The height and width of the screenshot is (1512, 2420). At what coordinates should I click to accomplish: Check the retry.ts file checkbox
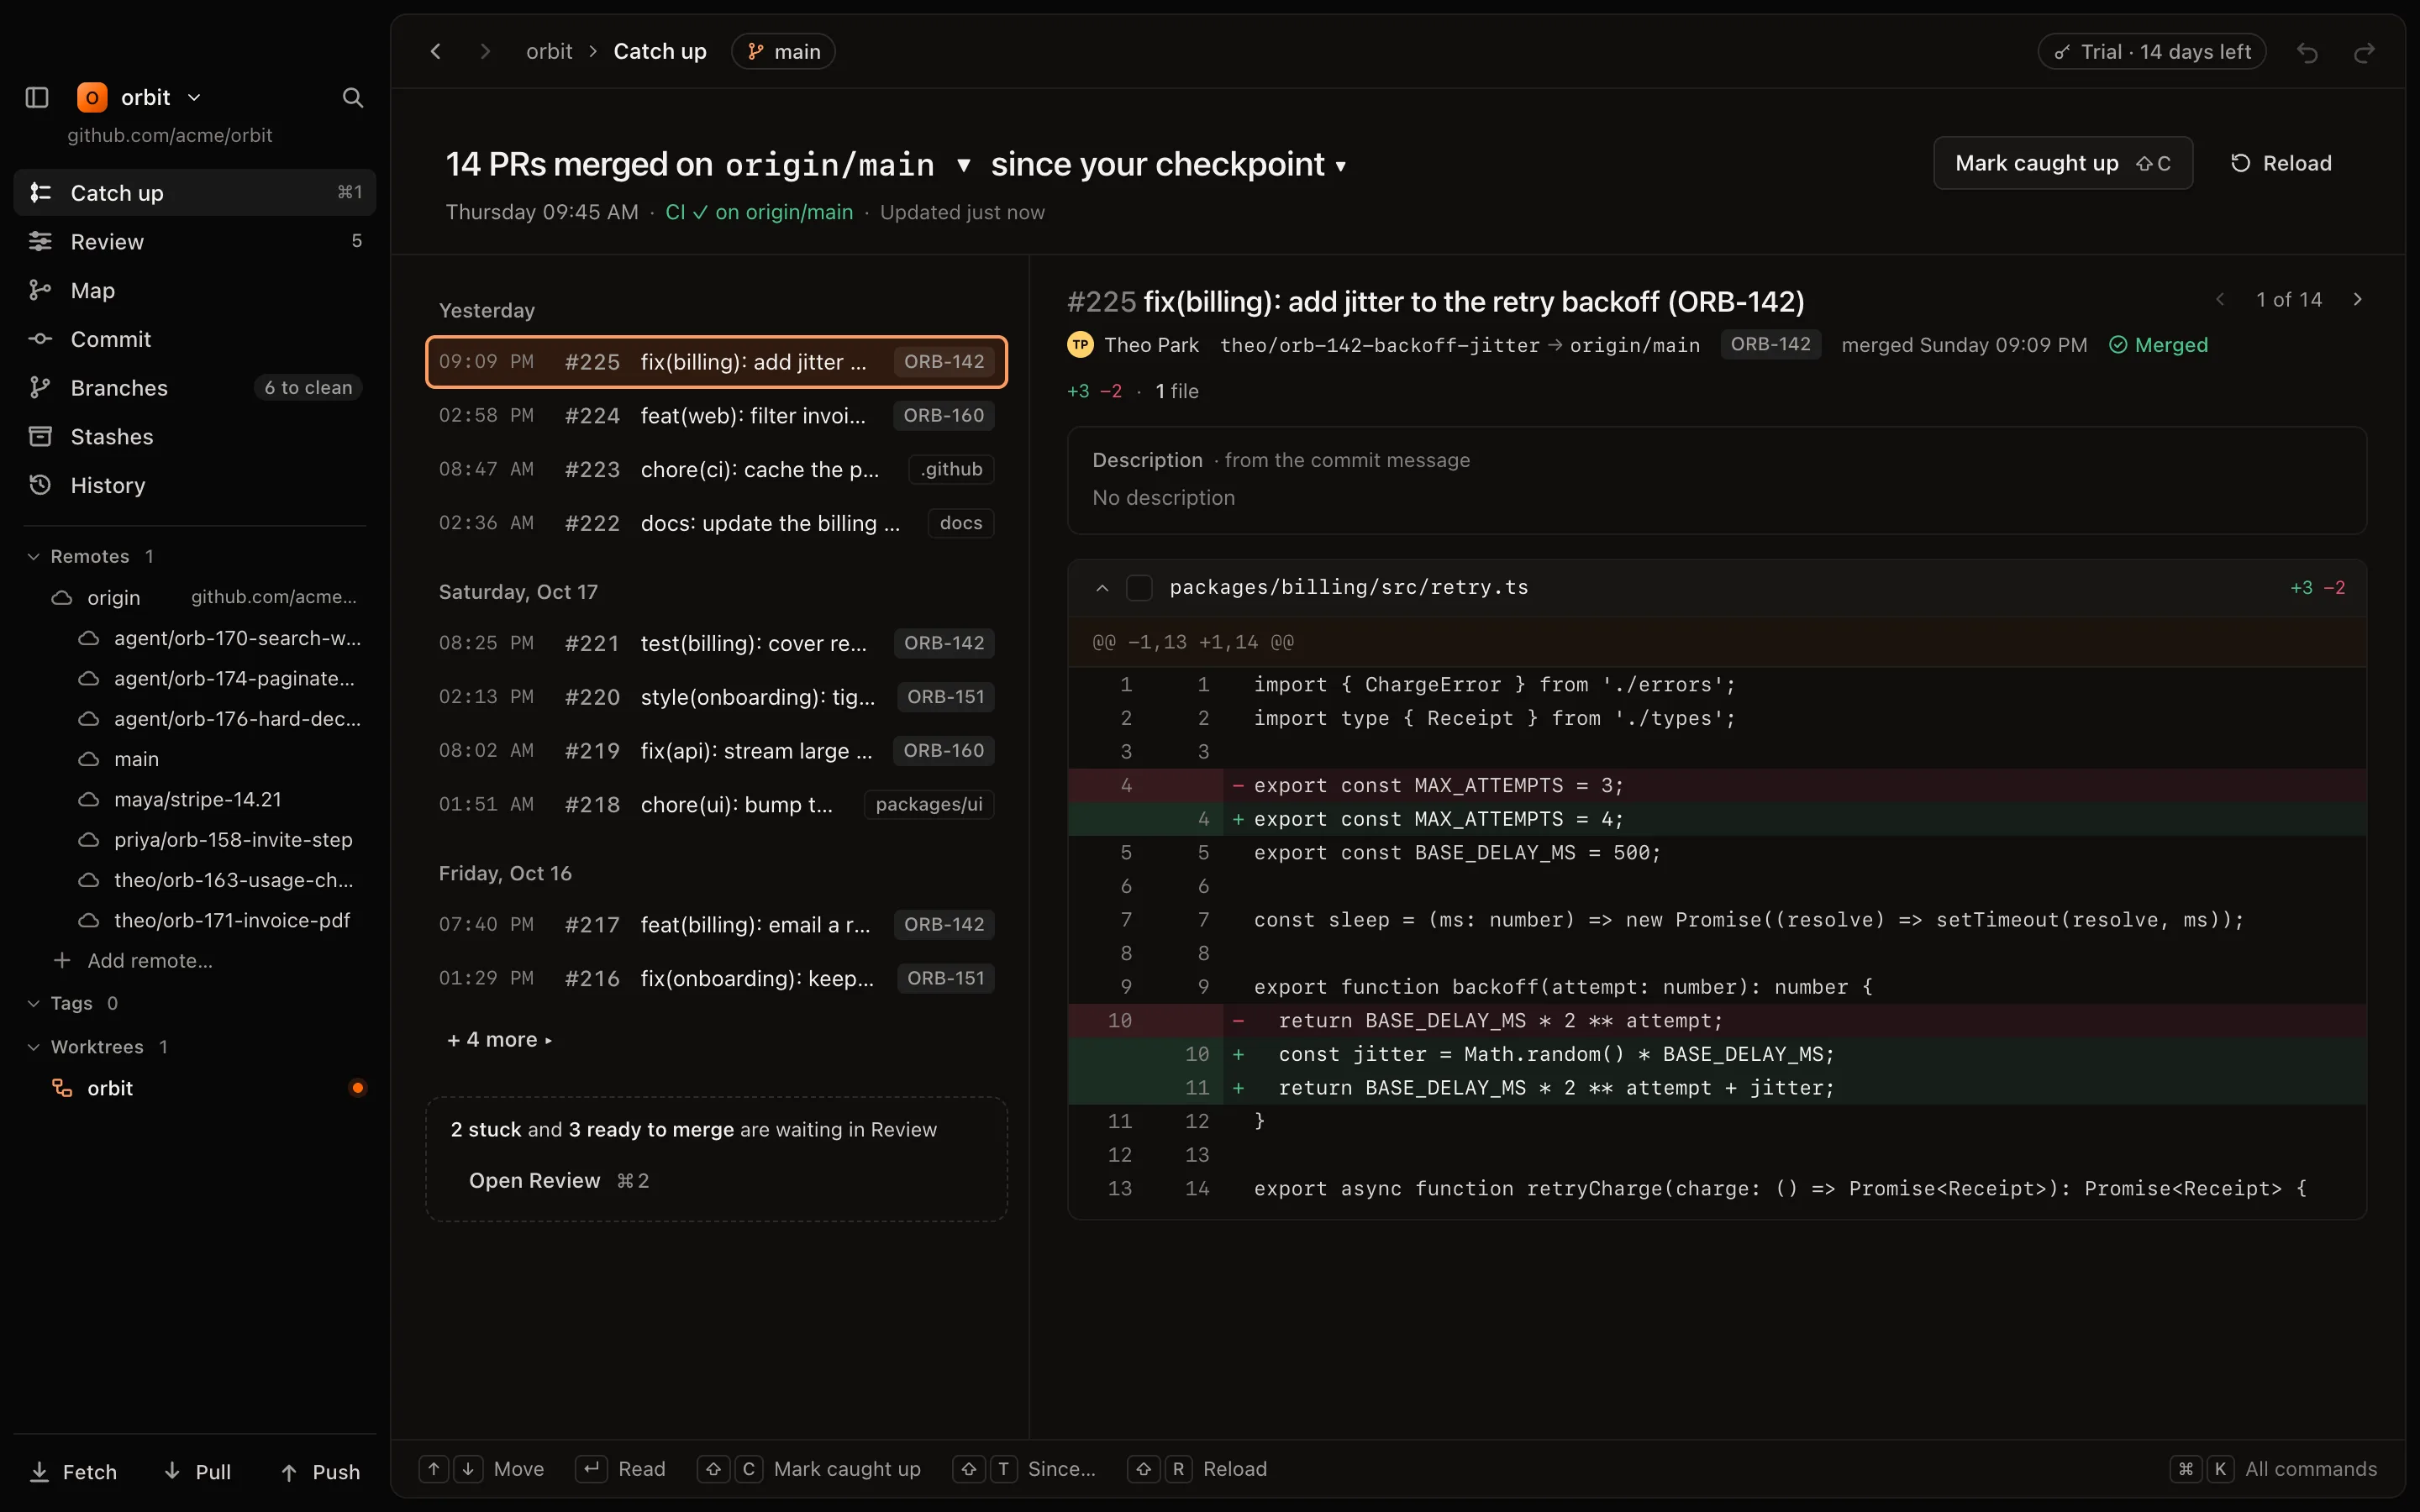click(1139, 588)
